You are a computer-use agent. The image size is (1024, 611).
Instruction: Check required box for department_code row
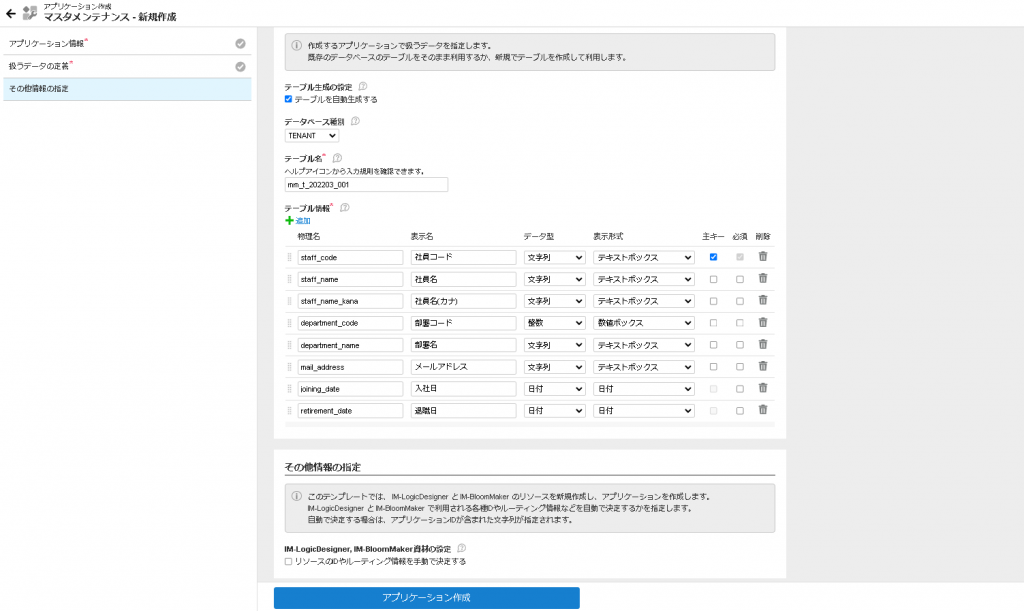click(x=740, y=323)
